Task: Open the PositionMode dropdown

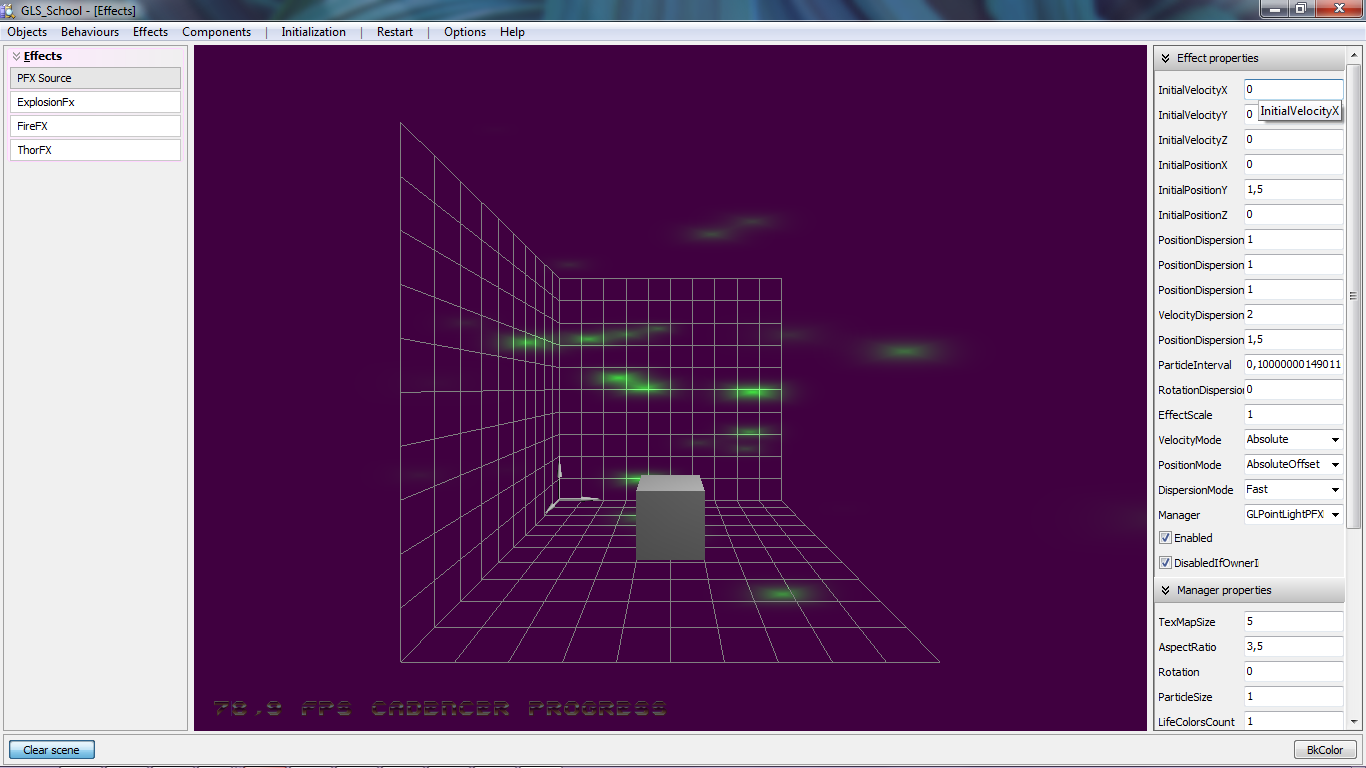Action: 1335,465
